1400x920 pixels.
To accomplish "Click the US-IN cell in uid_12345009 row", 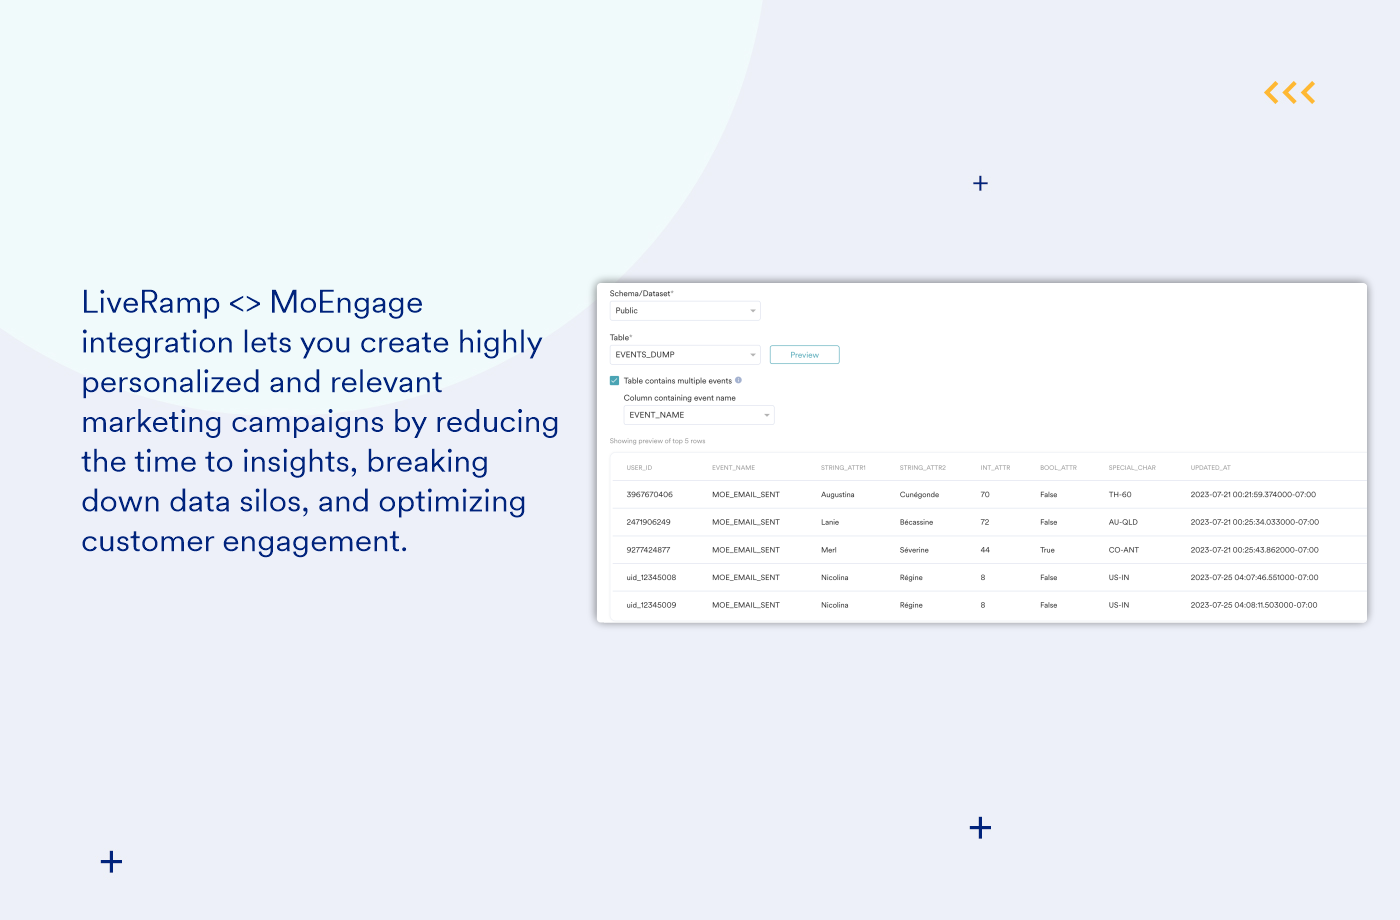I will 1119,605.
